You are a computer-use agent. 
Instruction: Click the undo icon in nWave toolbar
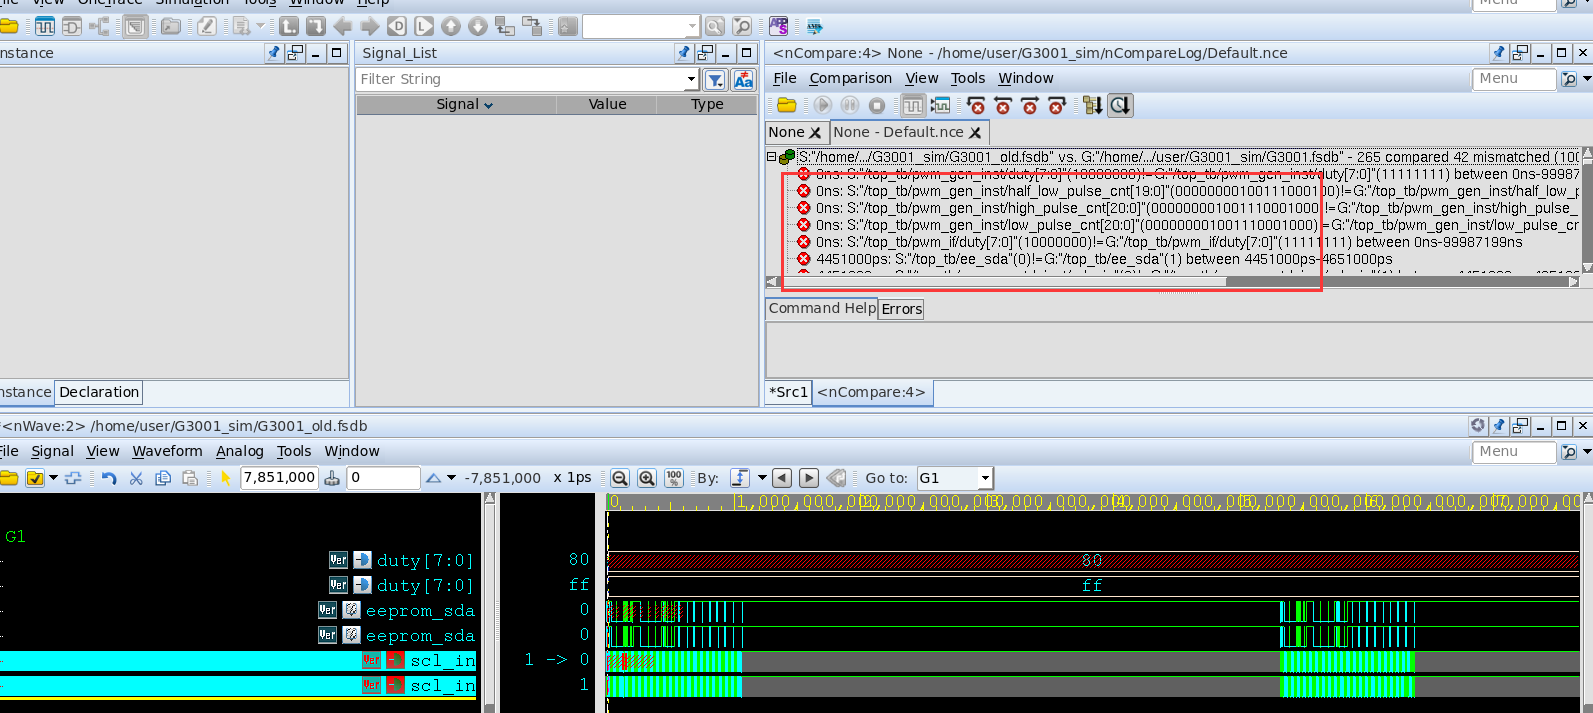coord(109,478)
